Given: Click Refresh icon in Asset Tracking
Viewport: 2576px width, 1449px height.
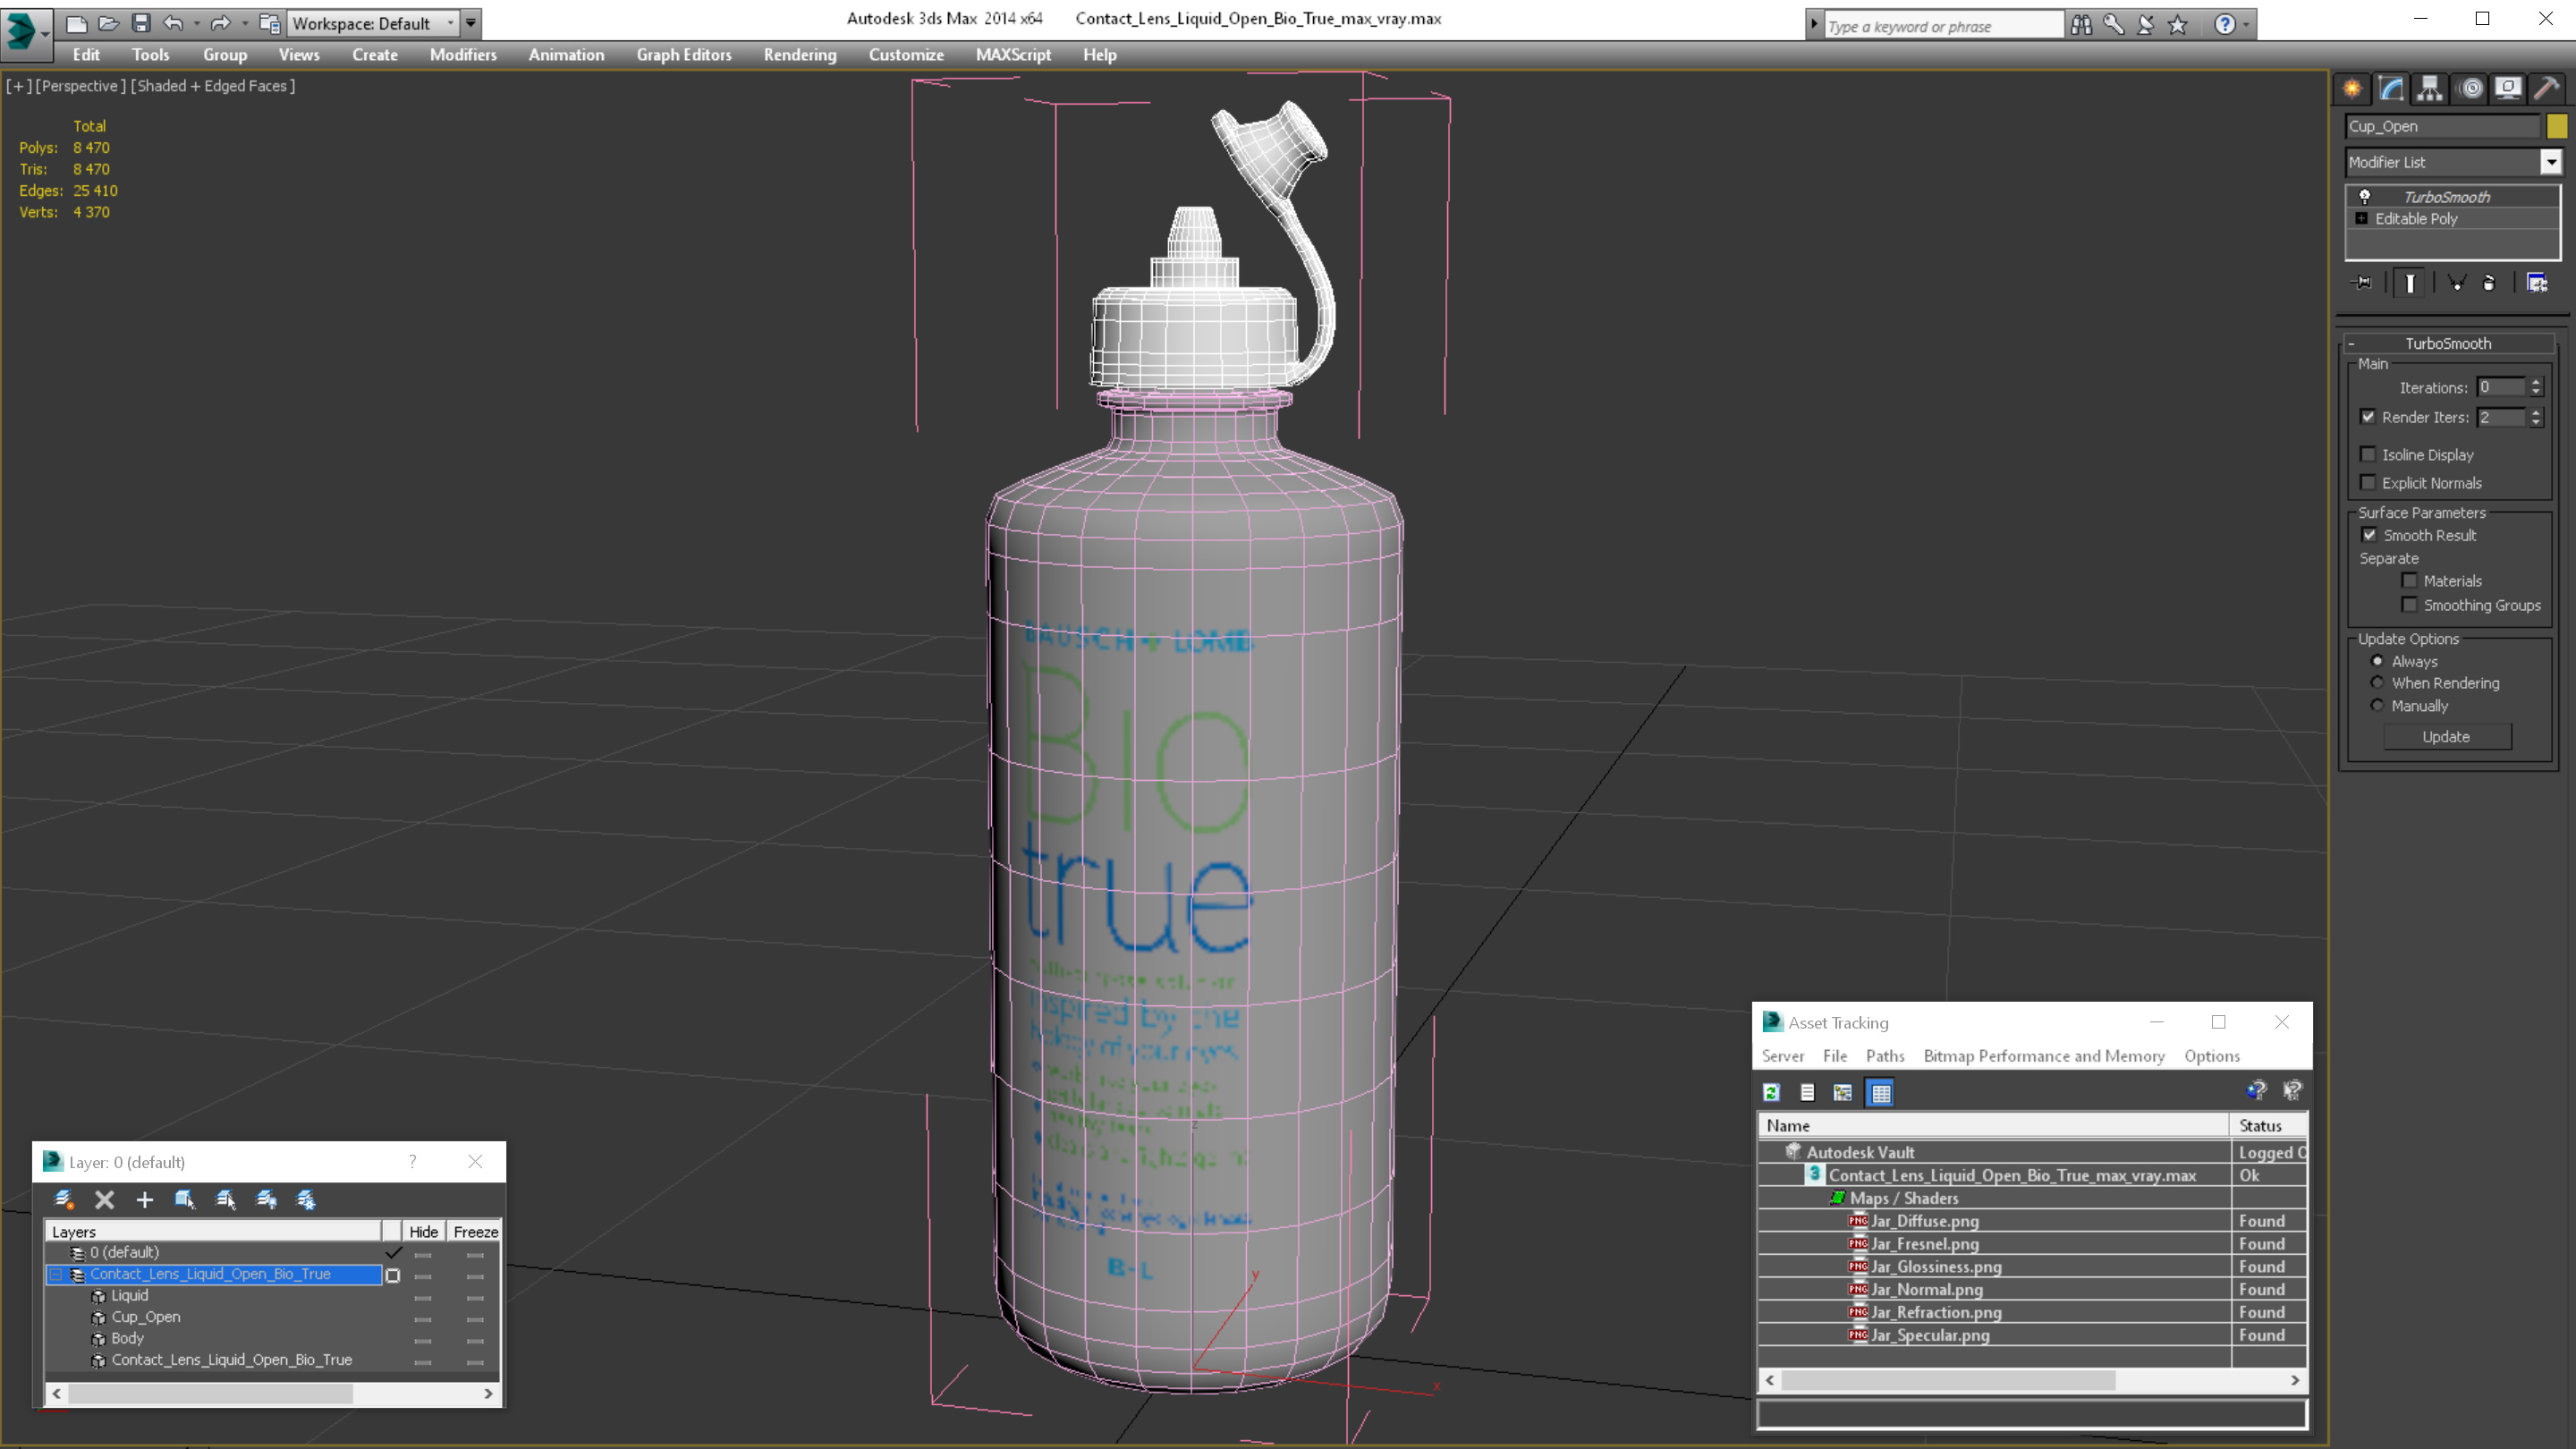Looking at the screenshot, I should [1771, 1092].
